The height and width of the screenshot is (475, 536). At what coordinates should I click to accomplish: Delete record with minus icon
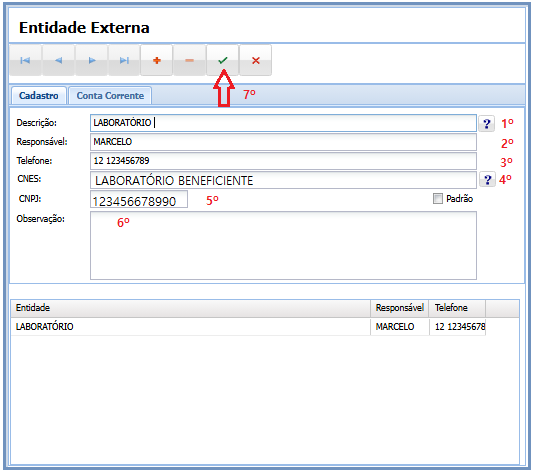tap(190, 60)
